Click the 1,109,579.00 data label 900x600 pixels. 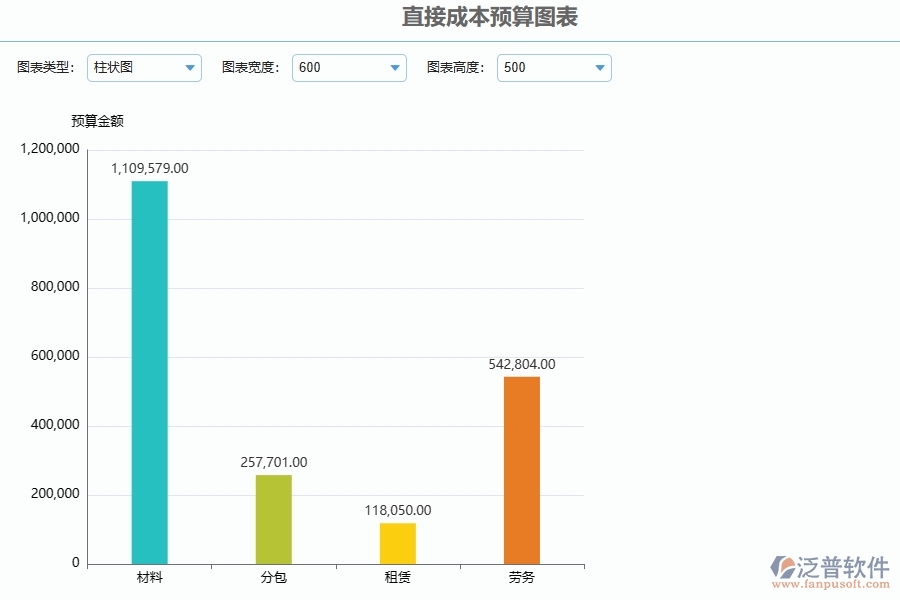148,168
